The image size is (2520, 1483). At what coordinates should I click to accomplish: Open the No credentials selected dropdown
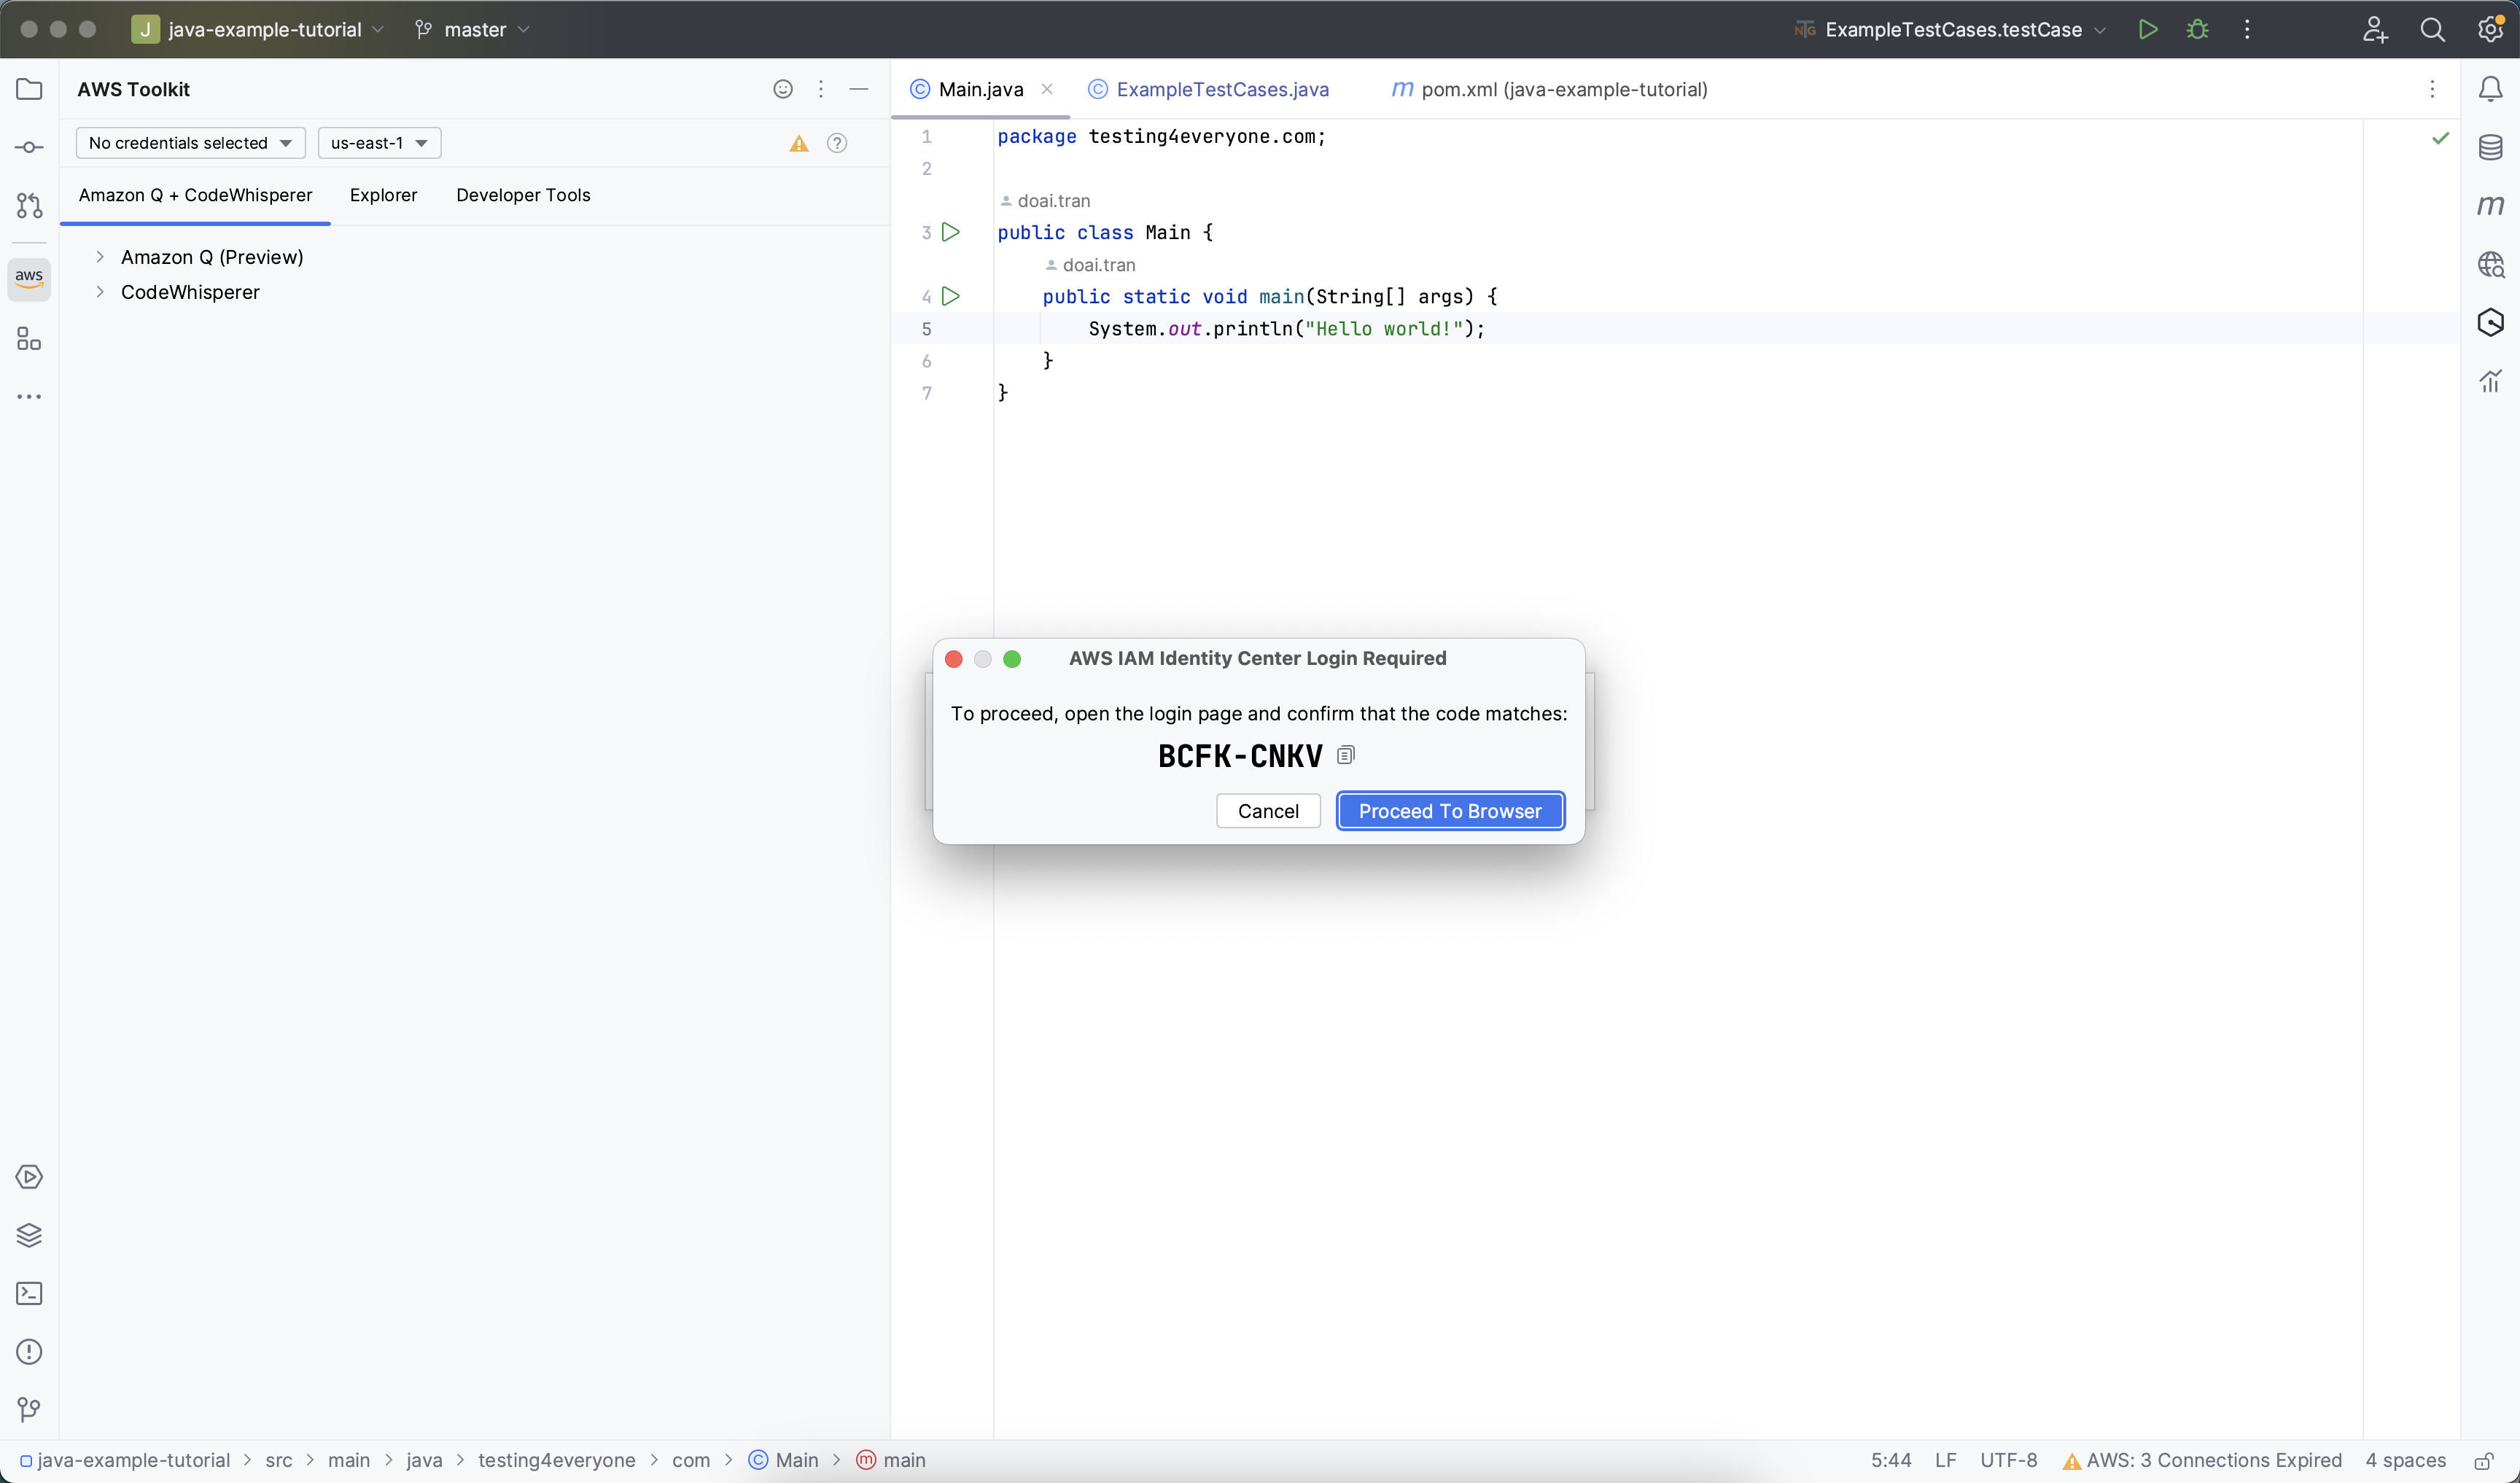coord(190,143)
